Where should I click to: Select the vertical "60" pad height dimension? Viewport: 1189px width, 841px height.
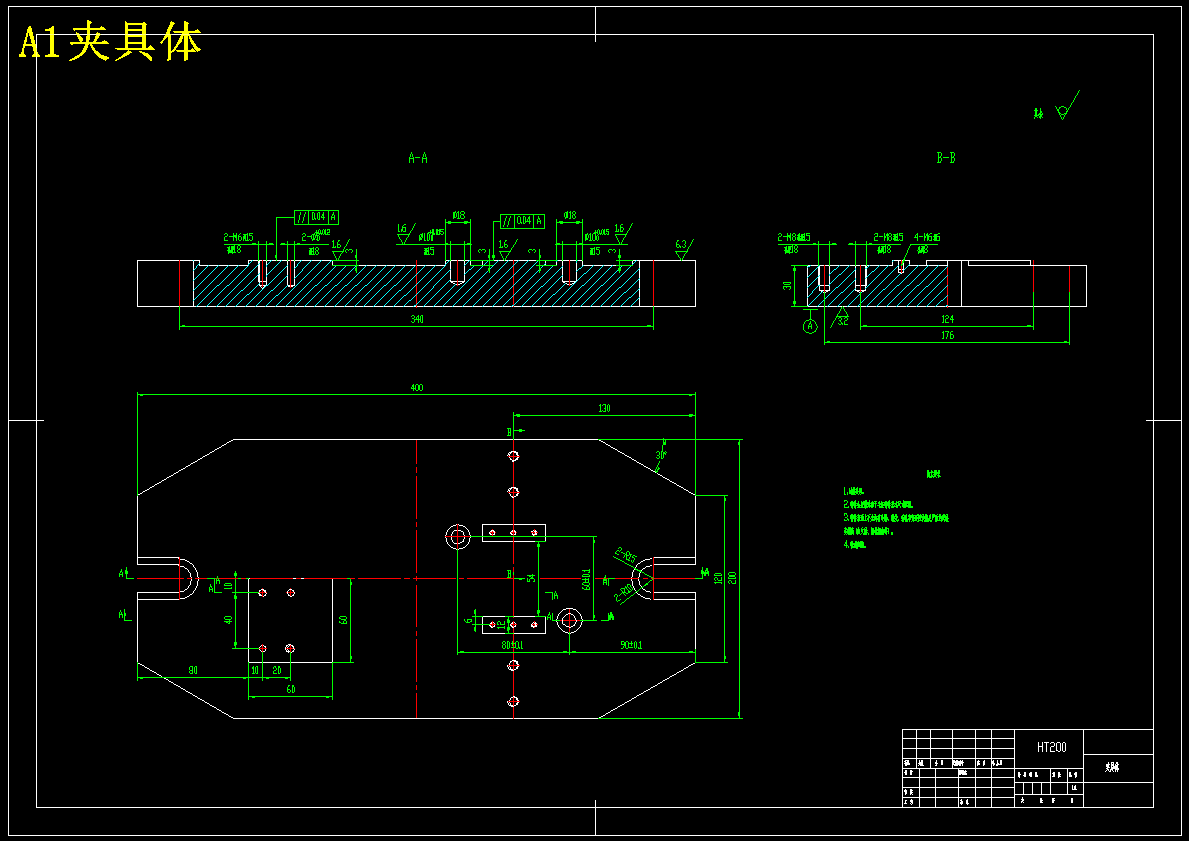(x=344, y=620)
